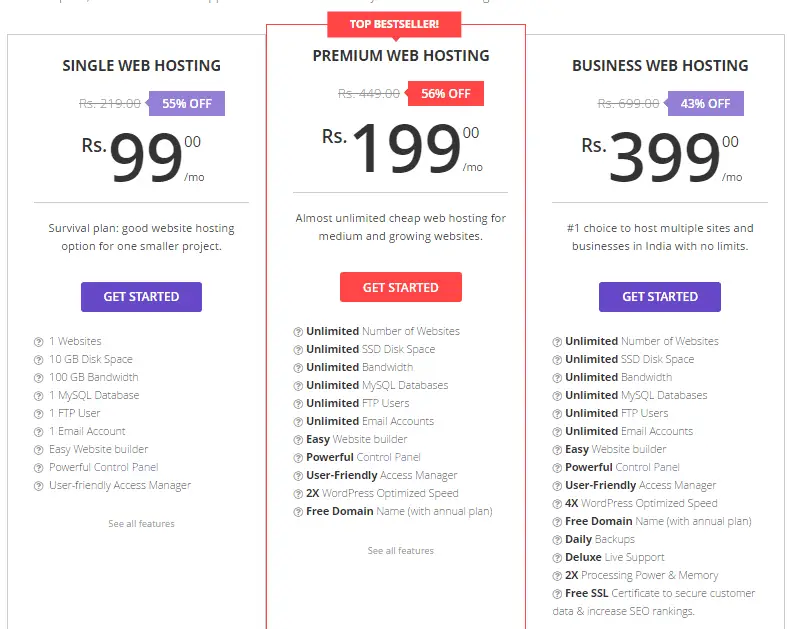Screen dimensions: 797x629
Task: Get started with Business Web Hosting
Action: 659,297
